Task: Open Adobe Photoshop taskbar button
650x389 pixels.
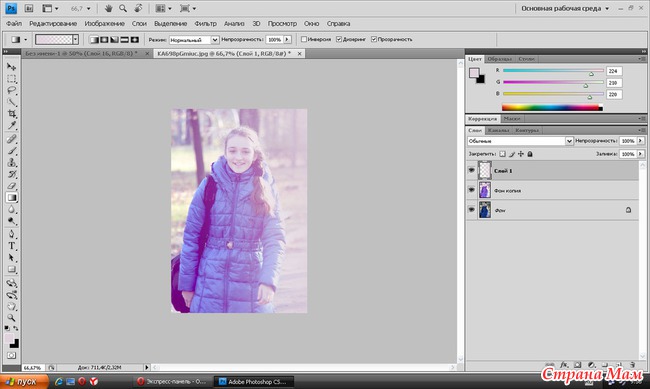Action: pyautogui.click(x=254, y=382)
